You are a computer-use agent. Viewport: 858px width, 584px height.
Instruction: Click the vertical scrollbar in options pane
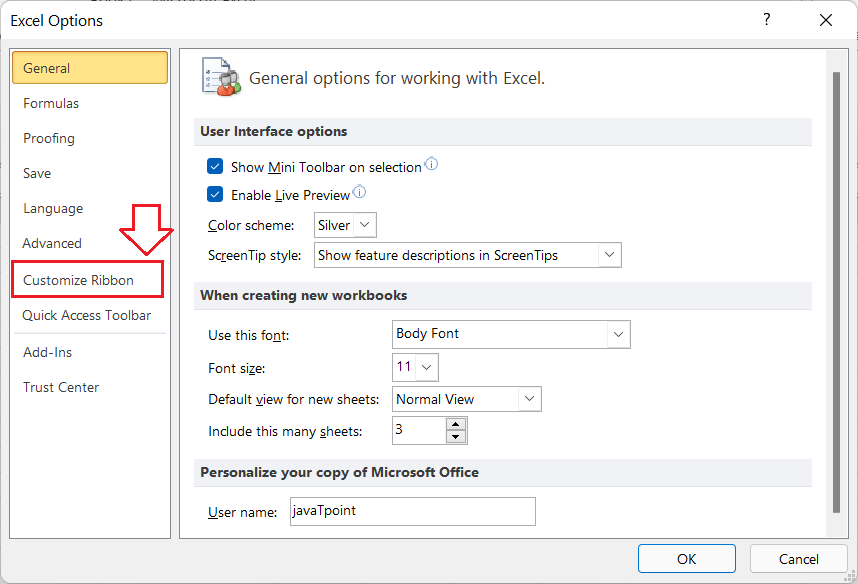[x=836, y=292]
